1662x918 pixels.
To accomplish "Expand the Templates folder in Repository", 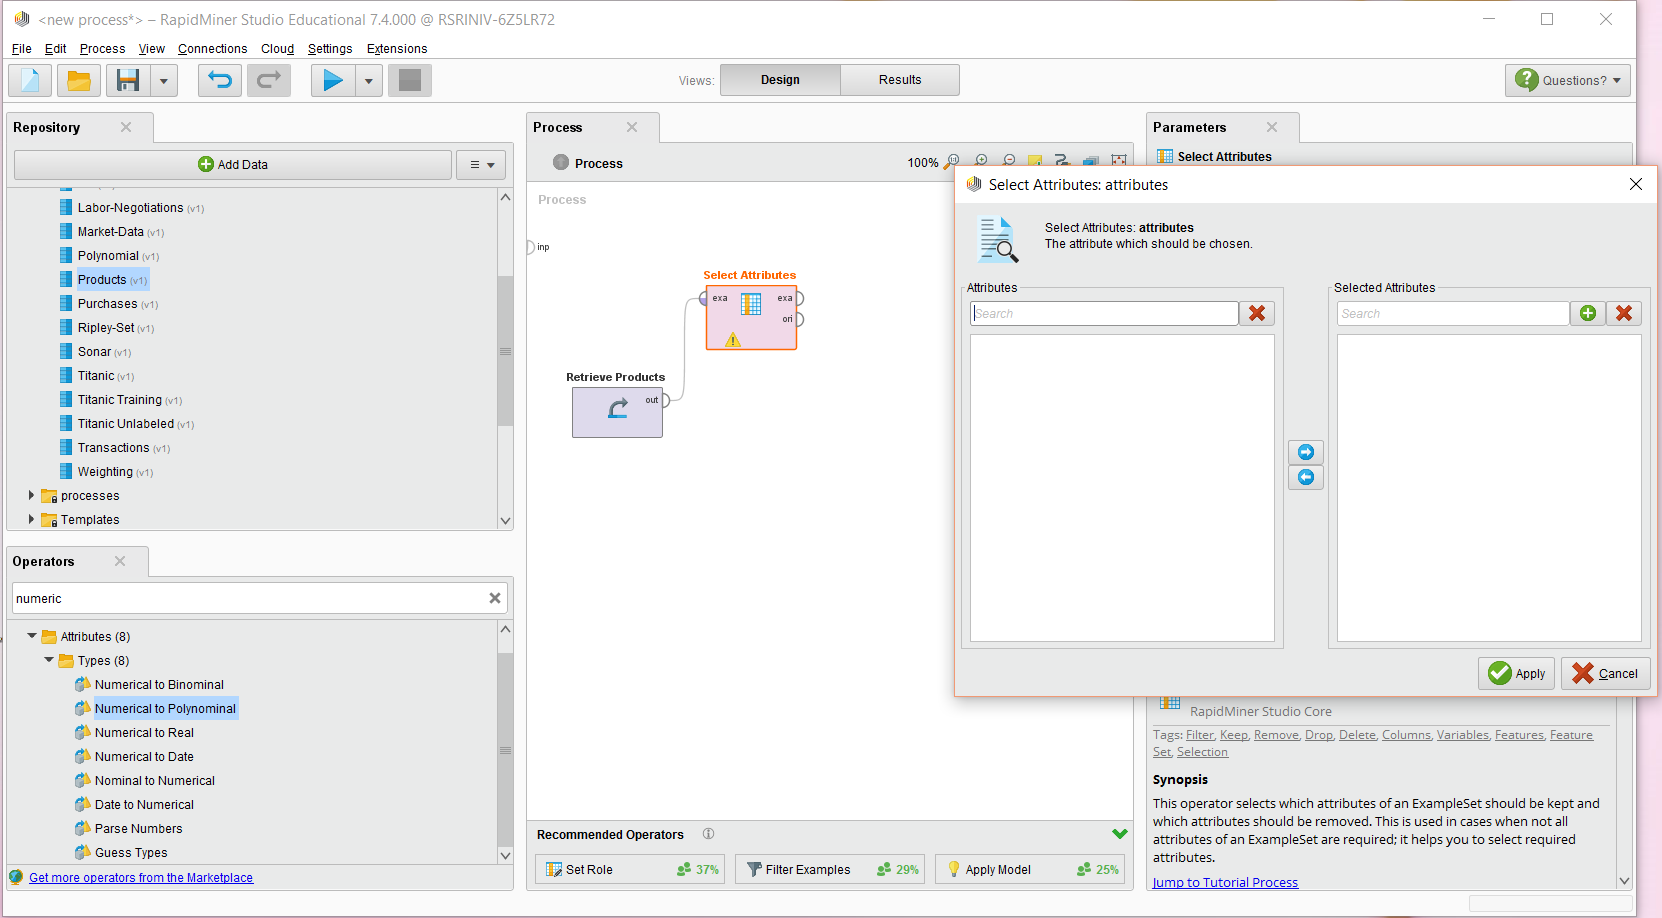I will coord(31,519).
